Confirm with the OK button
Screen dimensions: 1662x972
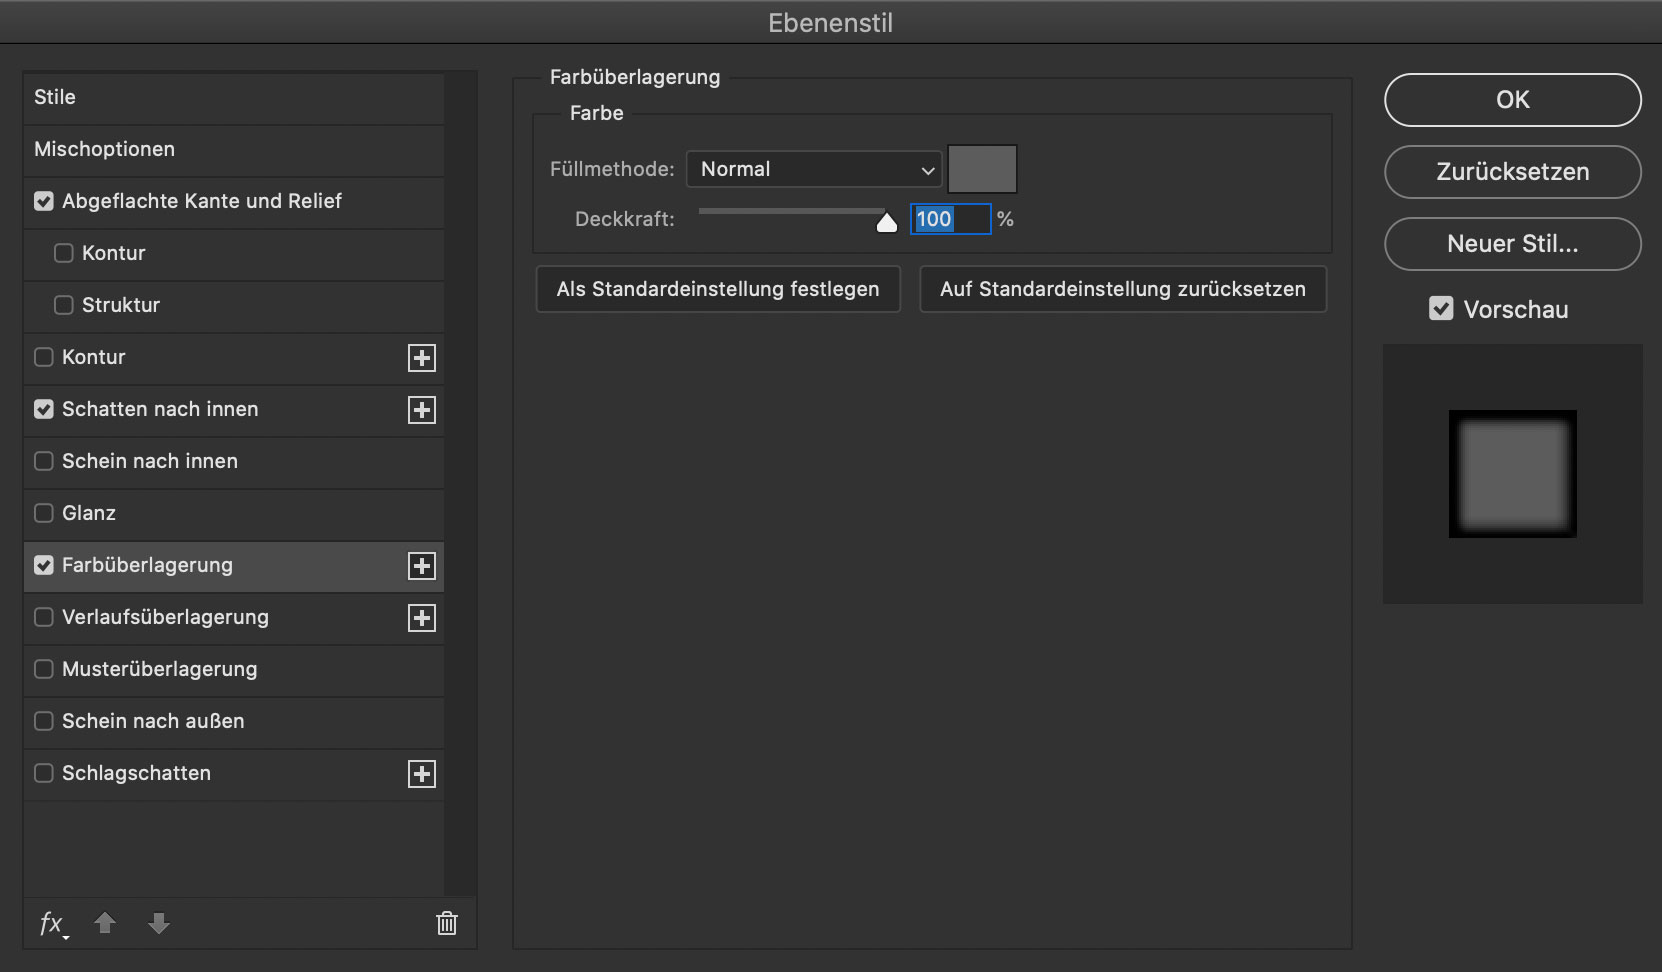tap(1513, 100)
